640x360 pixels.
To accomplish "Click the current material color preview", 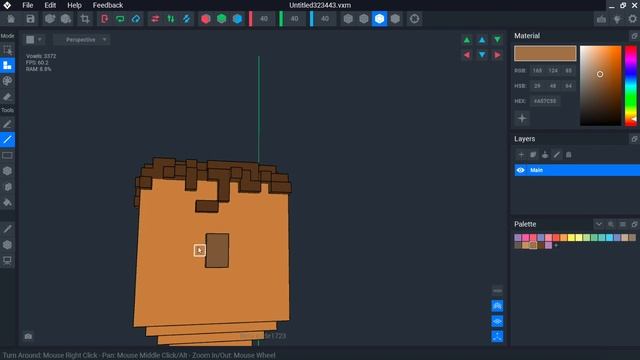I will click(545, 53).
